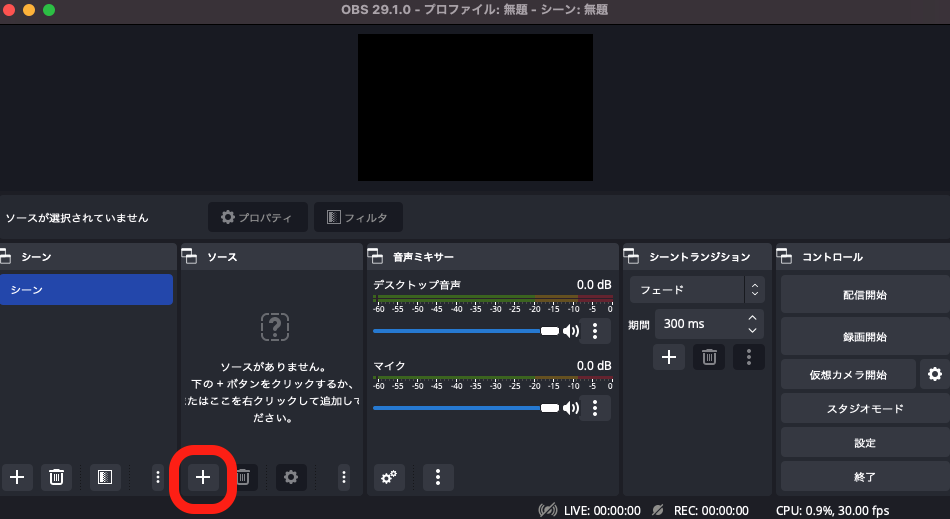Open マイク track options menu

595,408
